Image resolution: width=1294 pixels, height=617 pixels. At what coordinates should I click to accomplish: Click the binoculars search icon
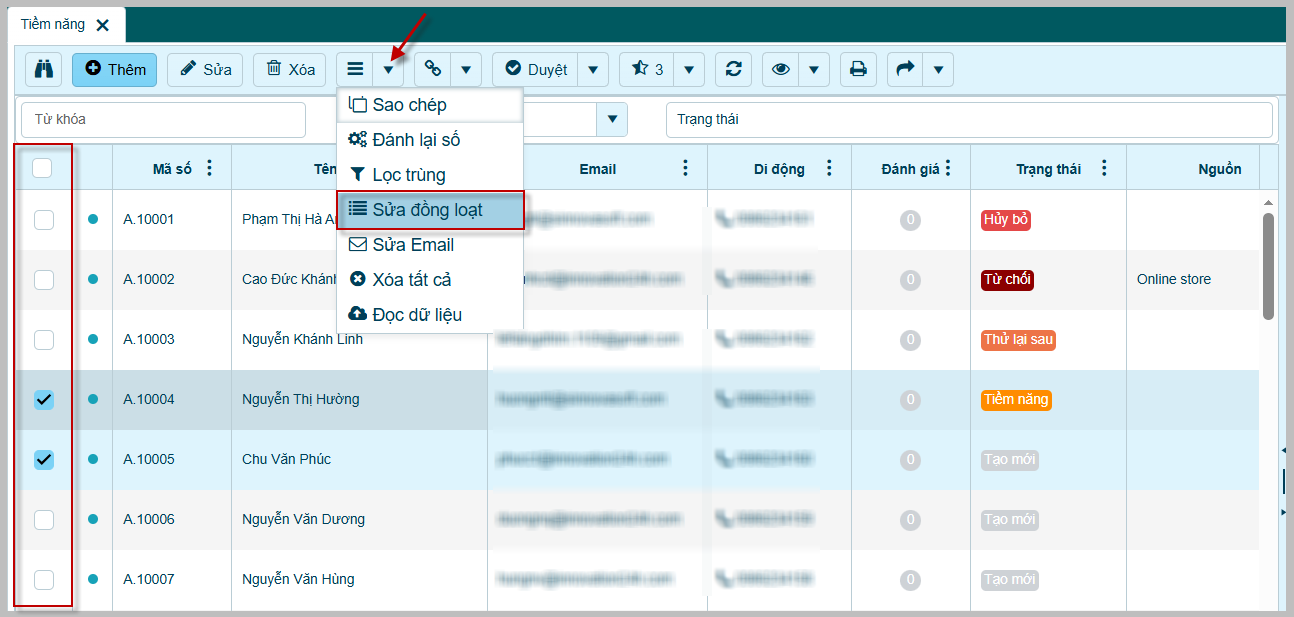pos(43,69)
